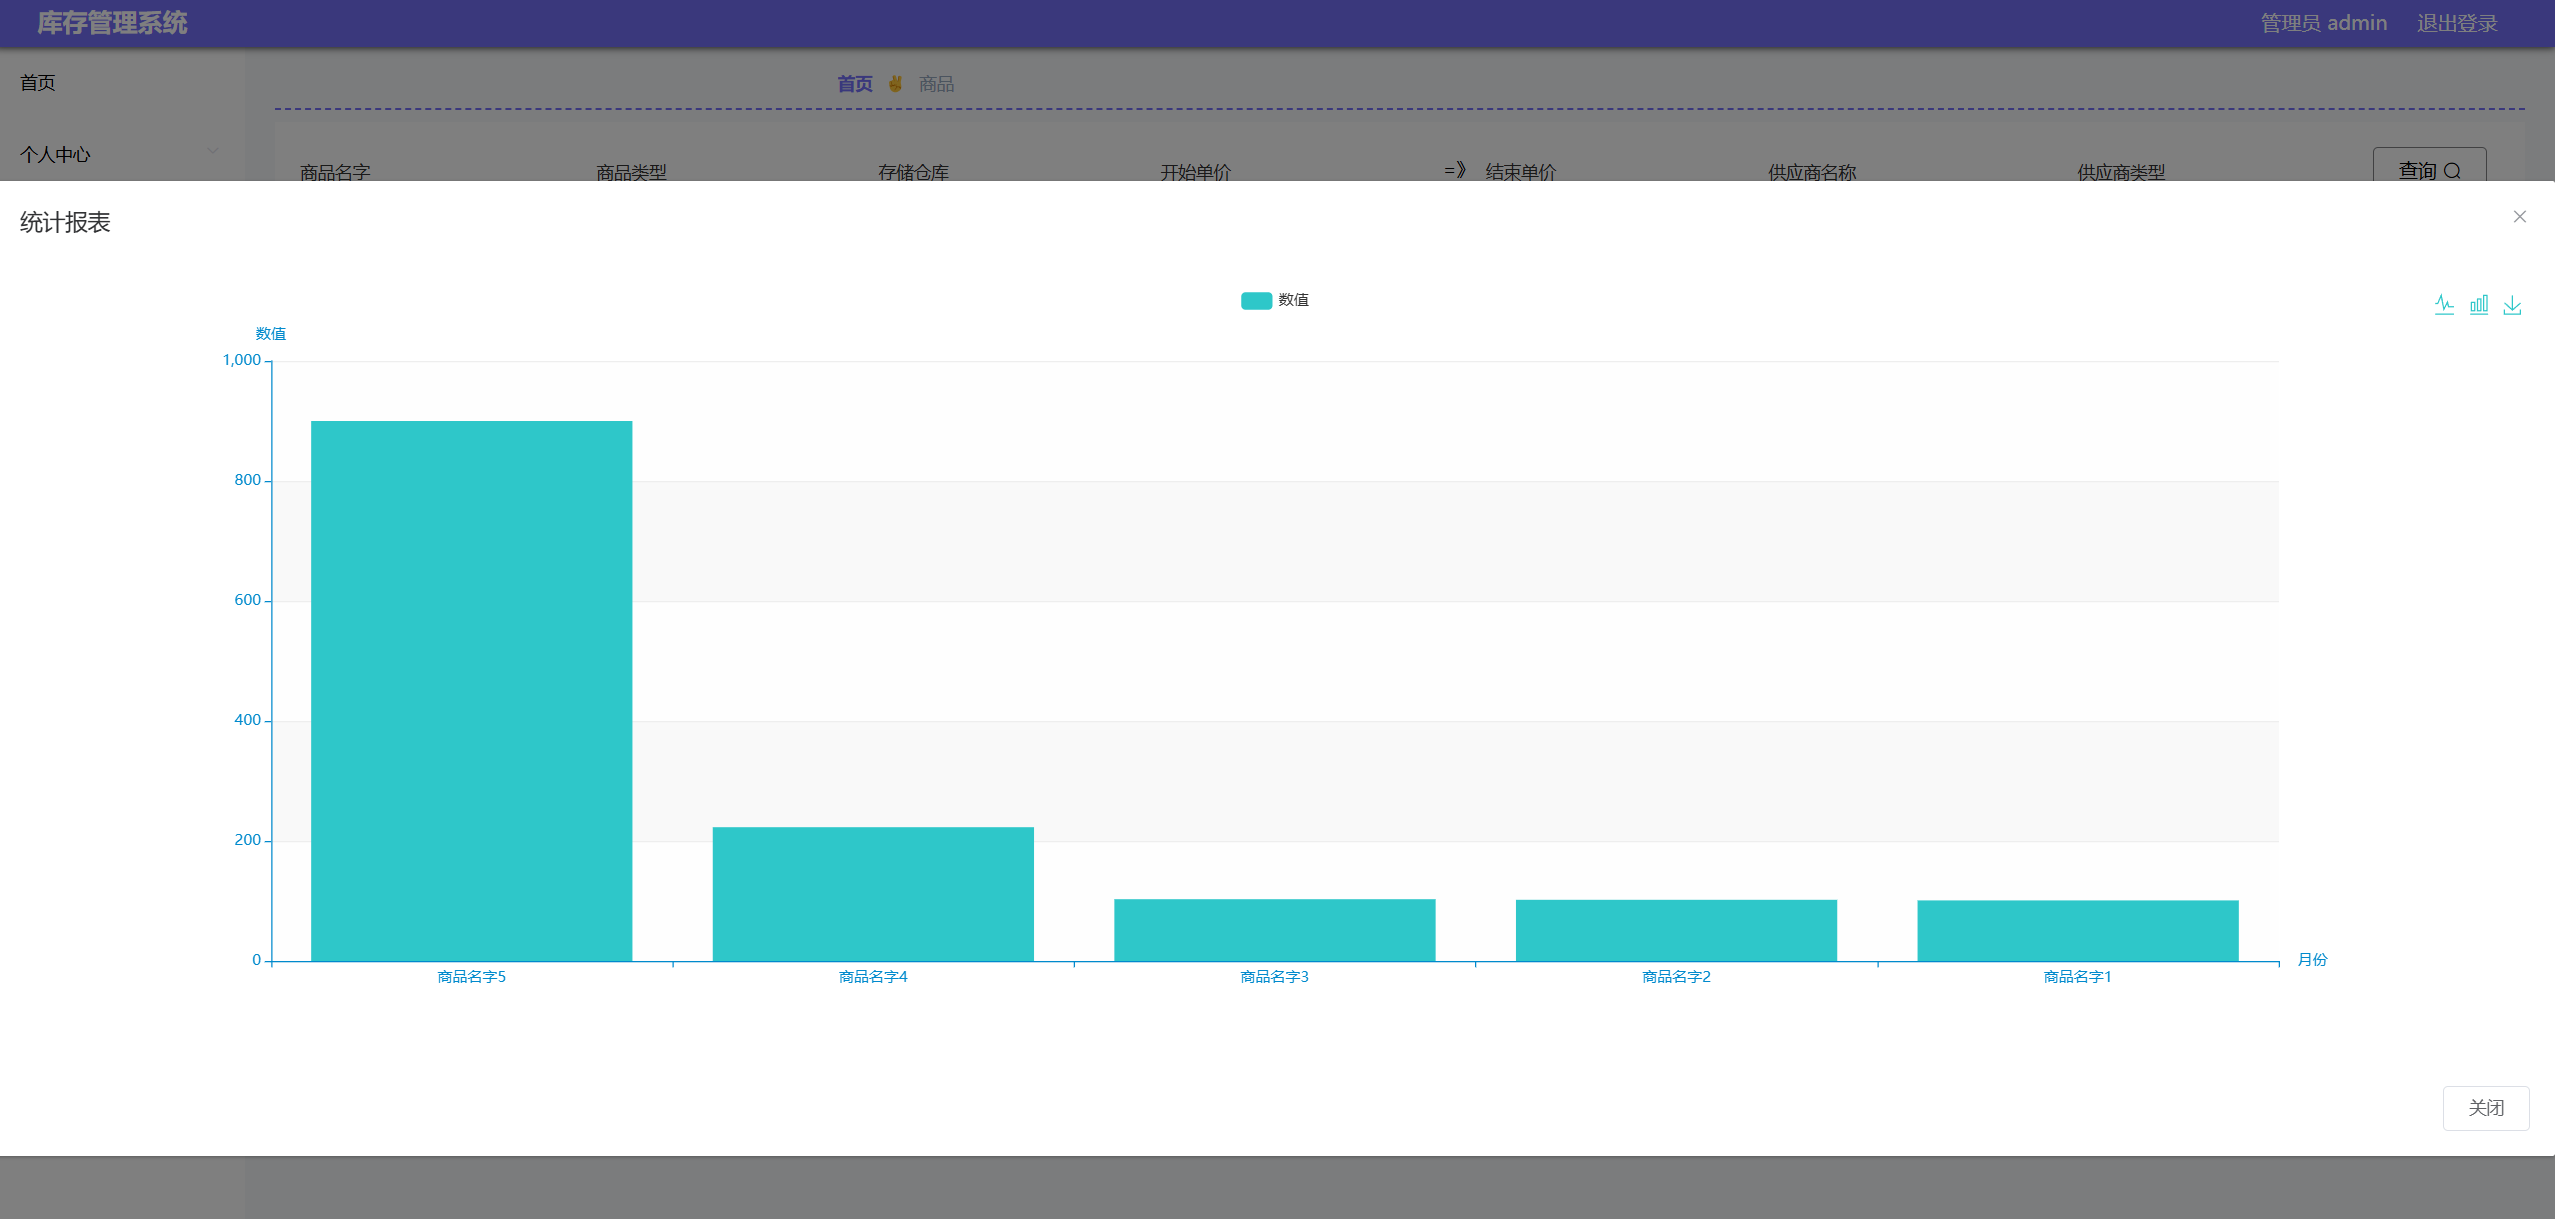
Task: Switch chart to bar view icon
Action: [2478, 305]
